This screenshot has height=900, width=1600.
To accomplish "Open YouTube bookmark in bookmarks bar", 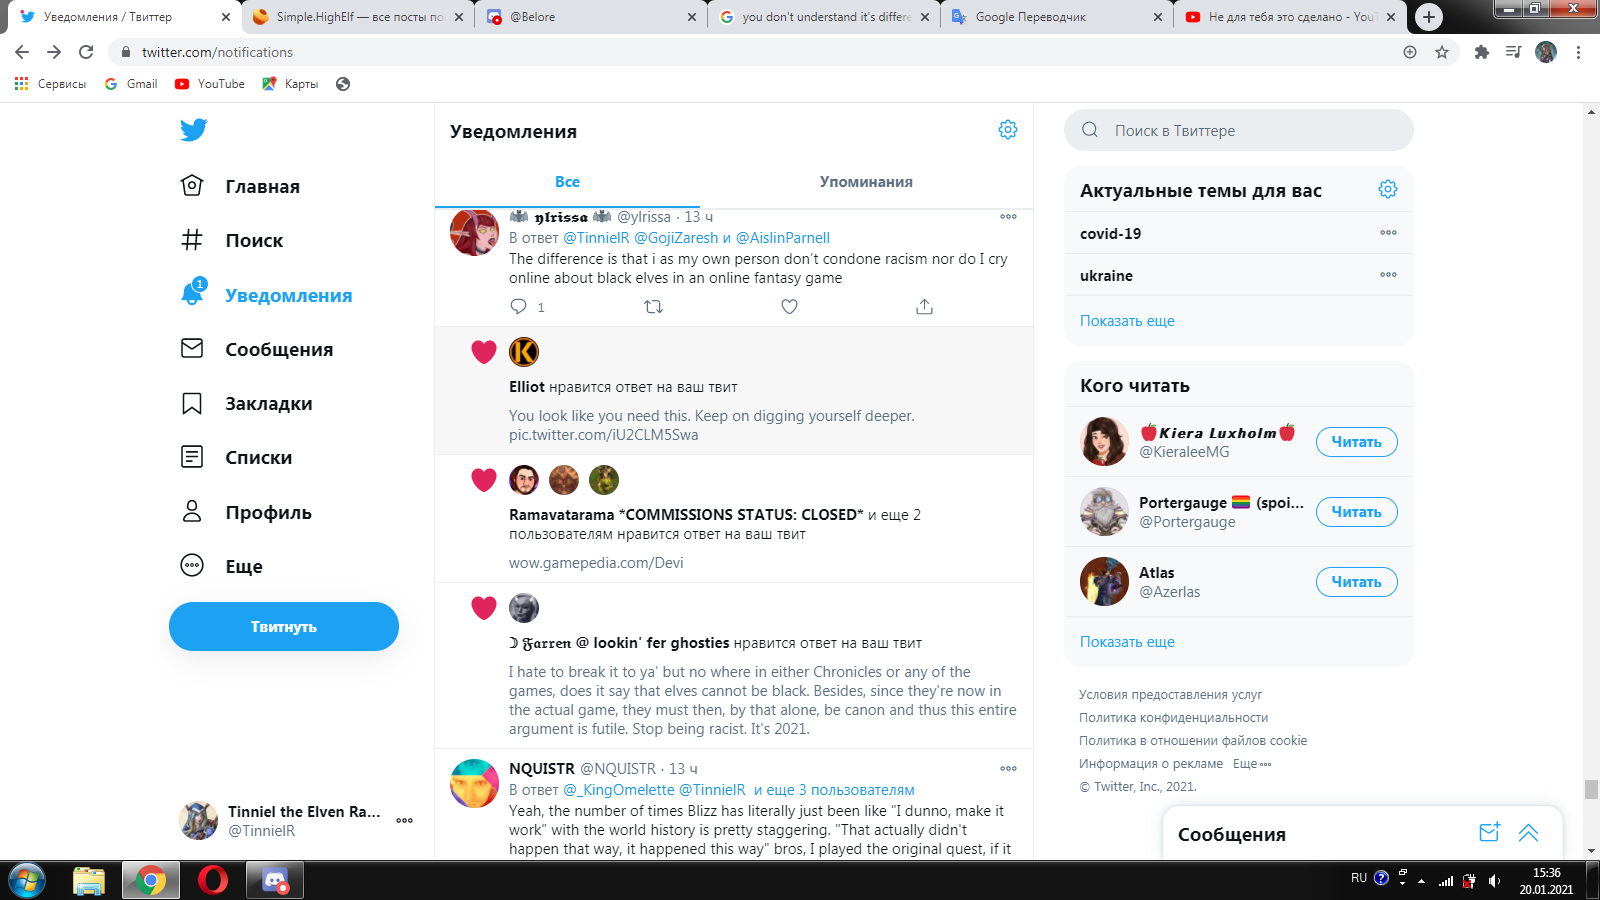I will (210, 84).
